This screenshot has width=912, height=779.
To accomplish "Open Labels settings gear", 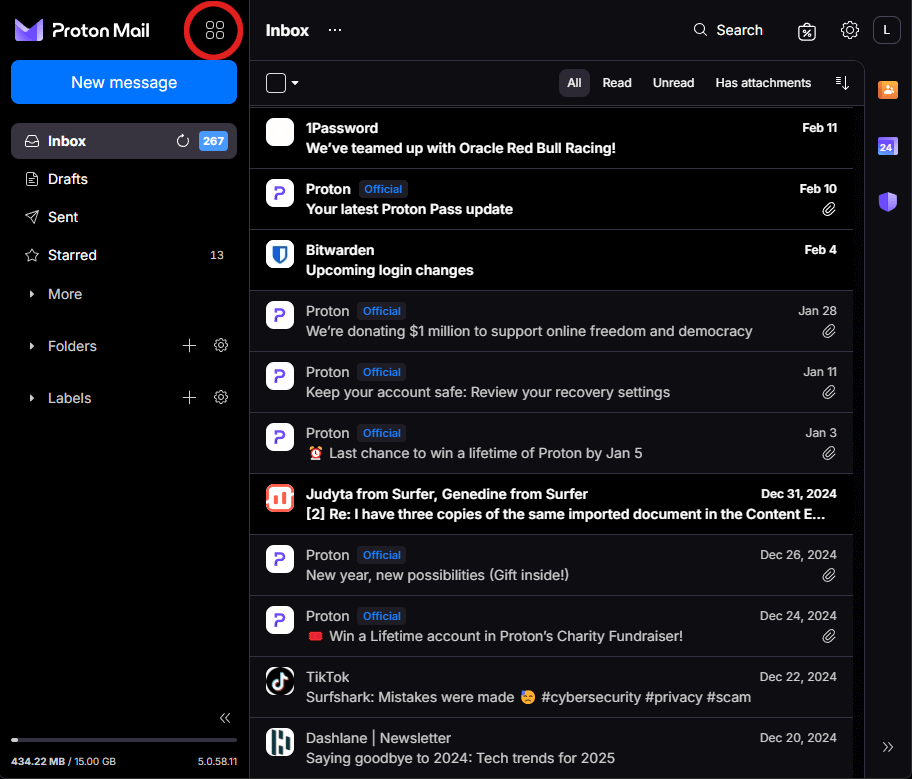I will tap(220, 398).
